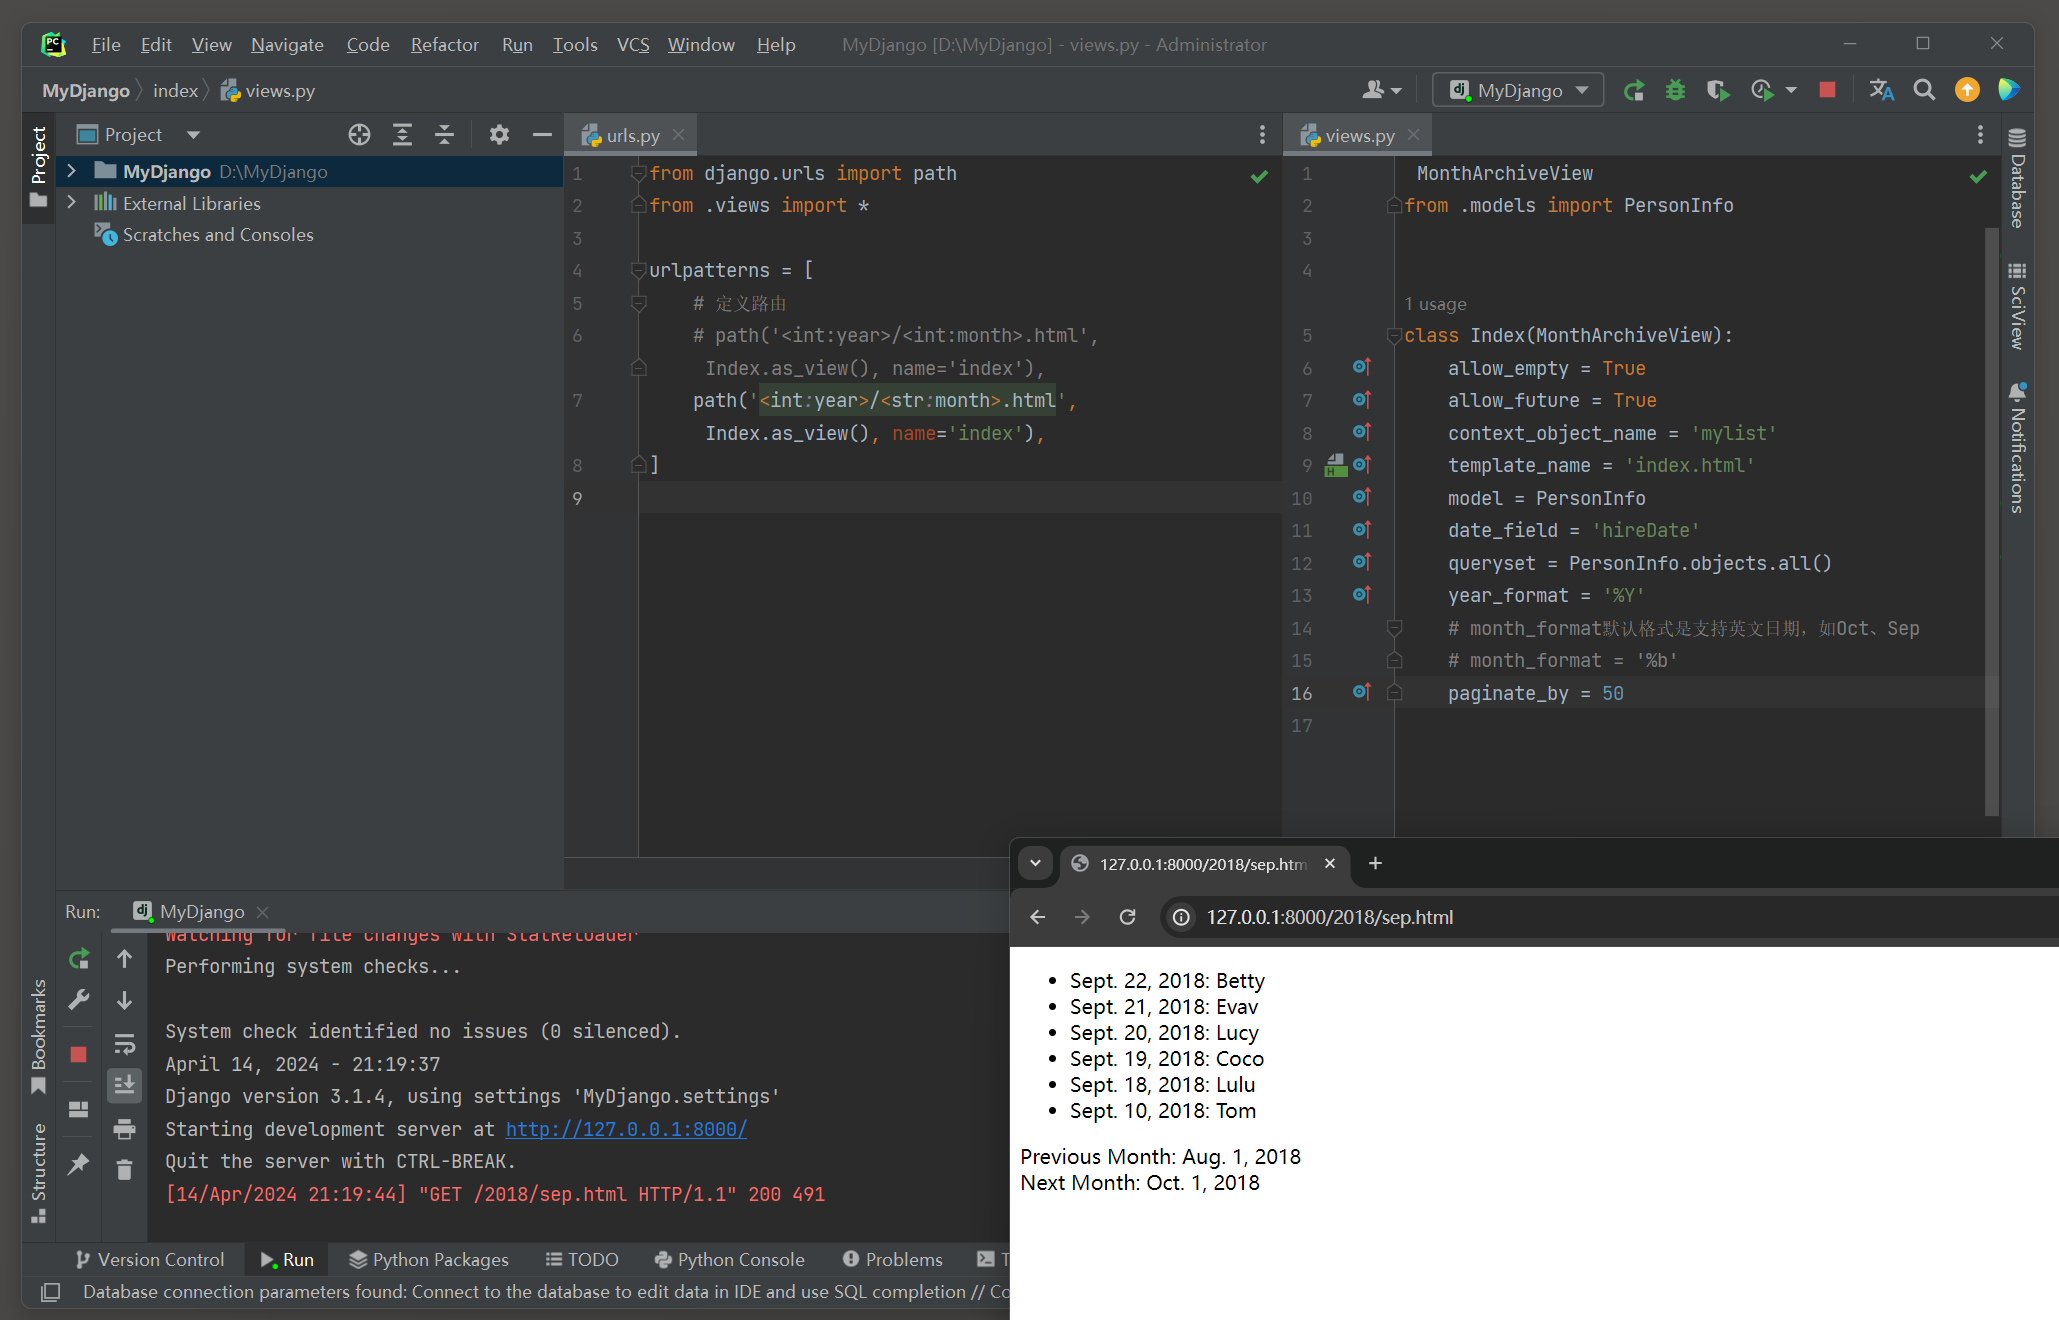Select opened file locate target icon
This screenshot has height=1320, width=2059.
click(x=359, y=135)
